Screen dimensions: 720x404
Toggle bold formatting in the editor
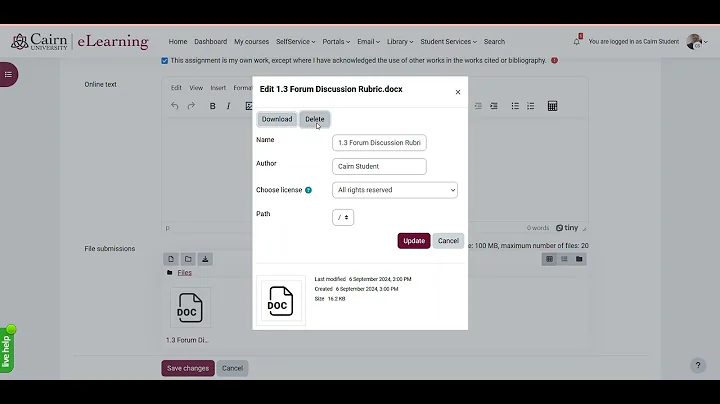[x=212, y=106]
